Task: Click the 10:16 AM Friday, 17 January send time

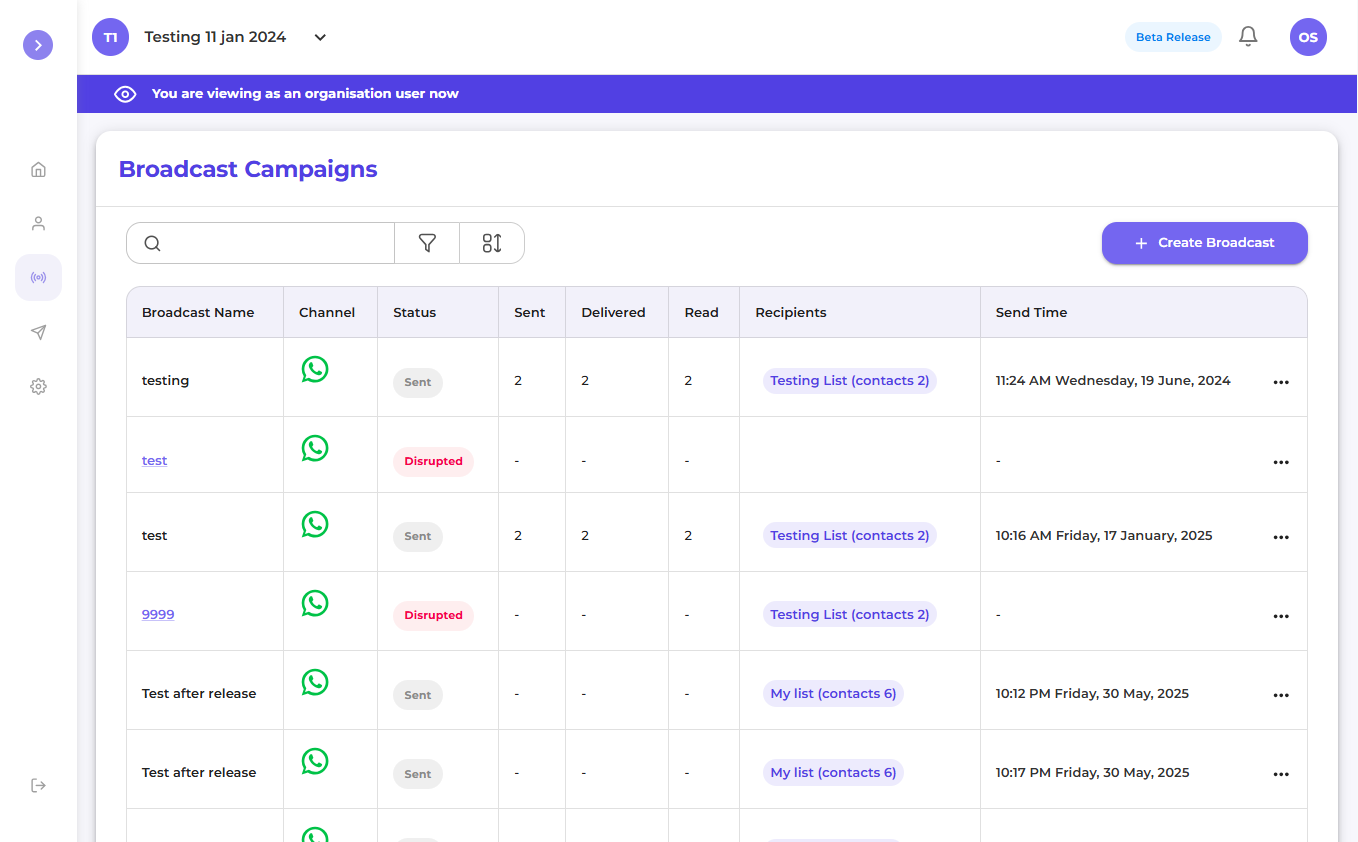Action: coord(1104,535)
